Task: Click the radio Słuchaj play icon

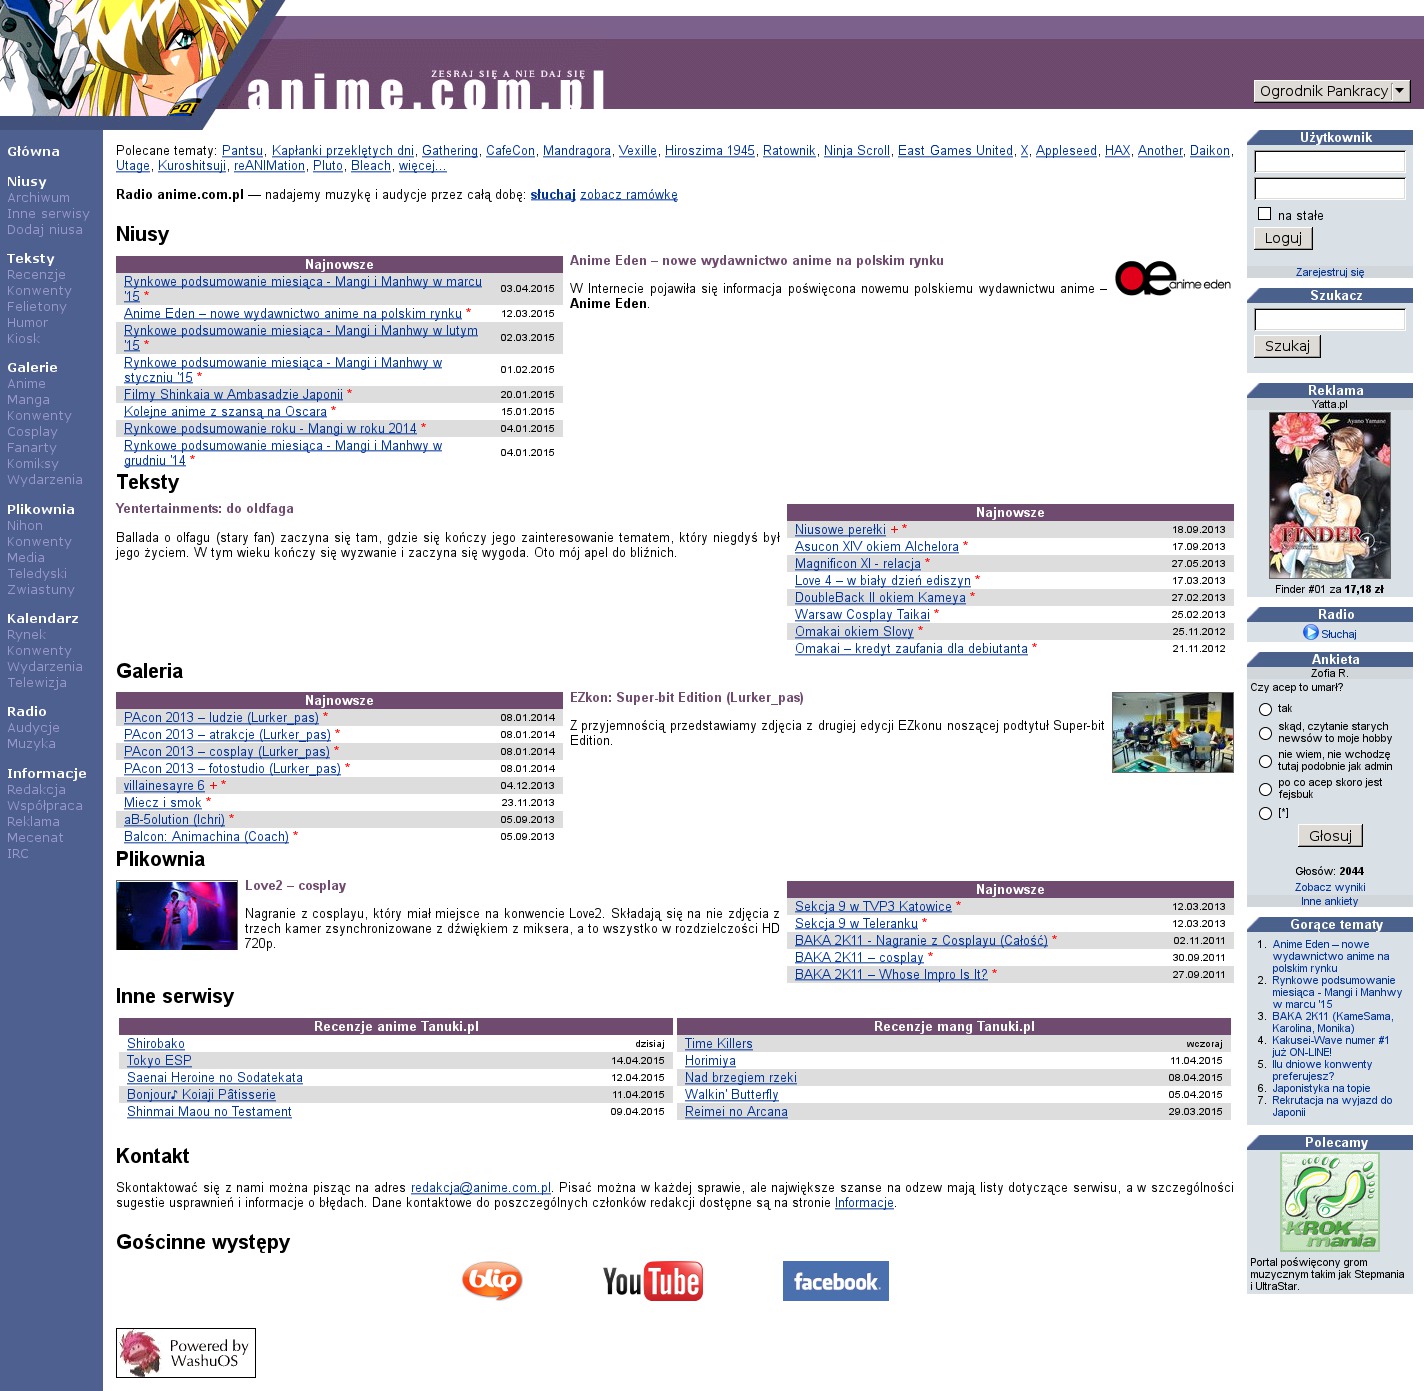Action: [1310, 633]
